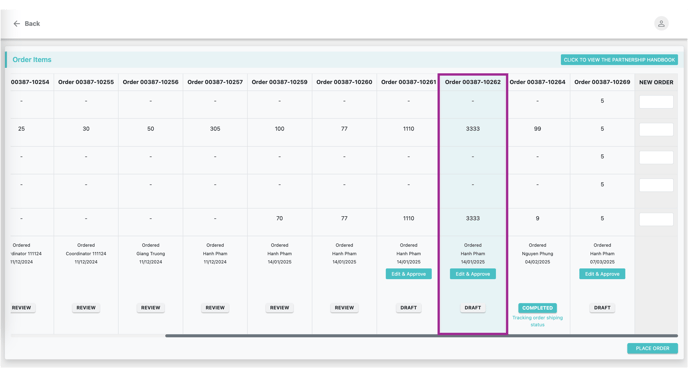Click Edit & Approve for Order 00387-10261
Screen dimensions: 688x368
pos(408,274)
